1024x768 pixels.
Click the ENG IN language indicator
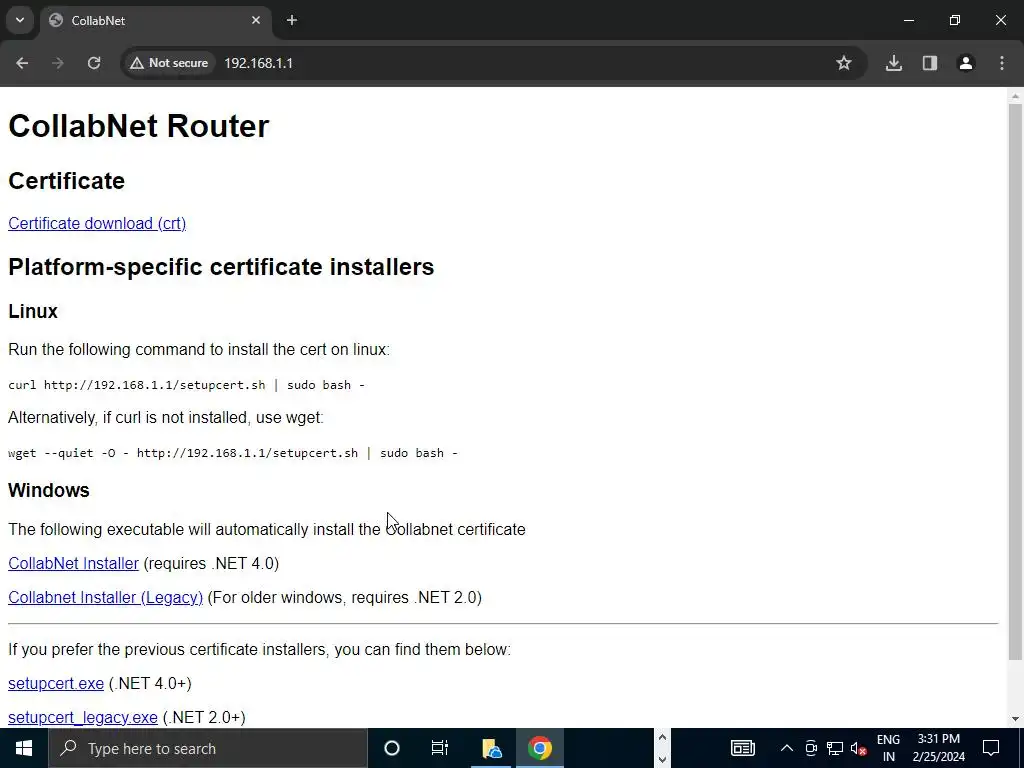[888, 748]
